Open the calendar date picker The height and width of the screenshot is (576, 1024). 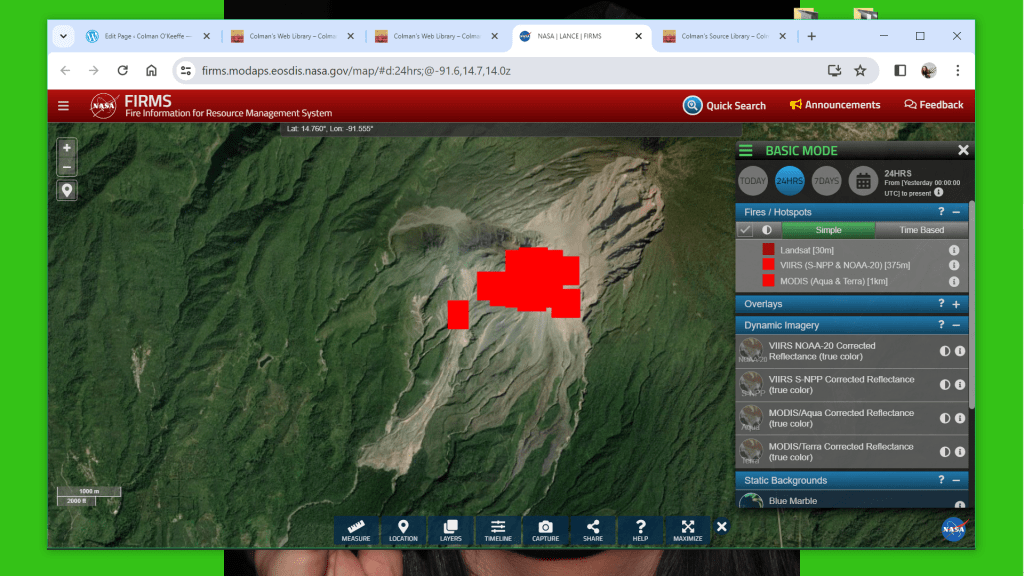[x=863, y=181]
